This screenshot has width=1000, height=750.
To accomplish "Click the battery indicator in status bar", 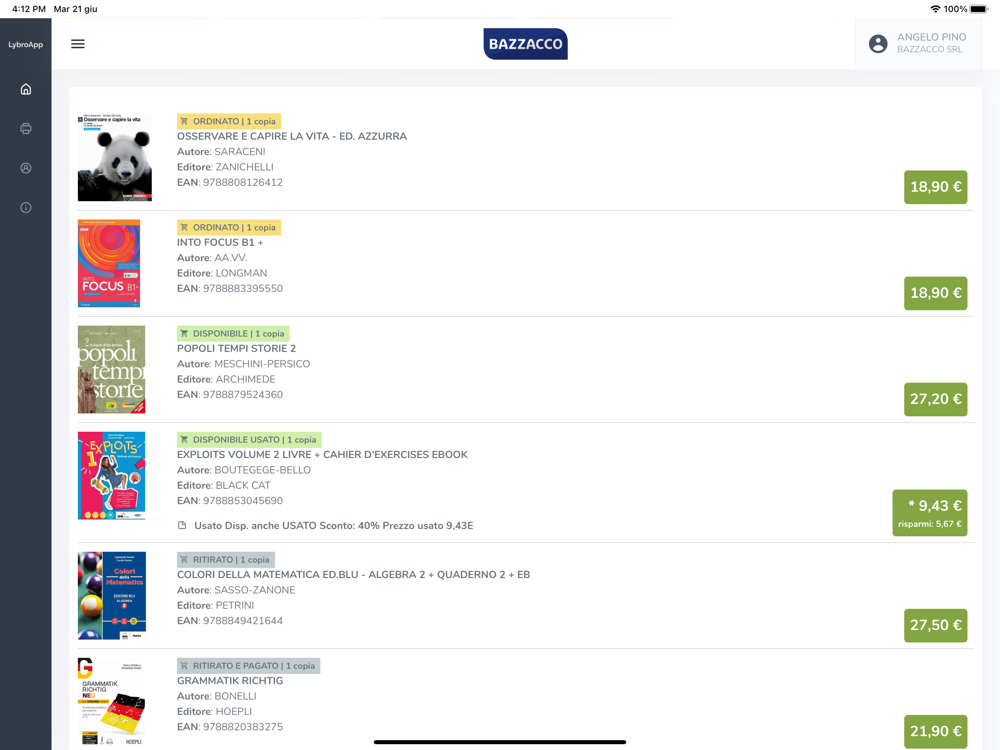I will point(979,9).
